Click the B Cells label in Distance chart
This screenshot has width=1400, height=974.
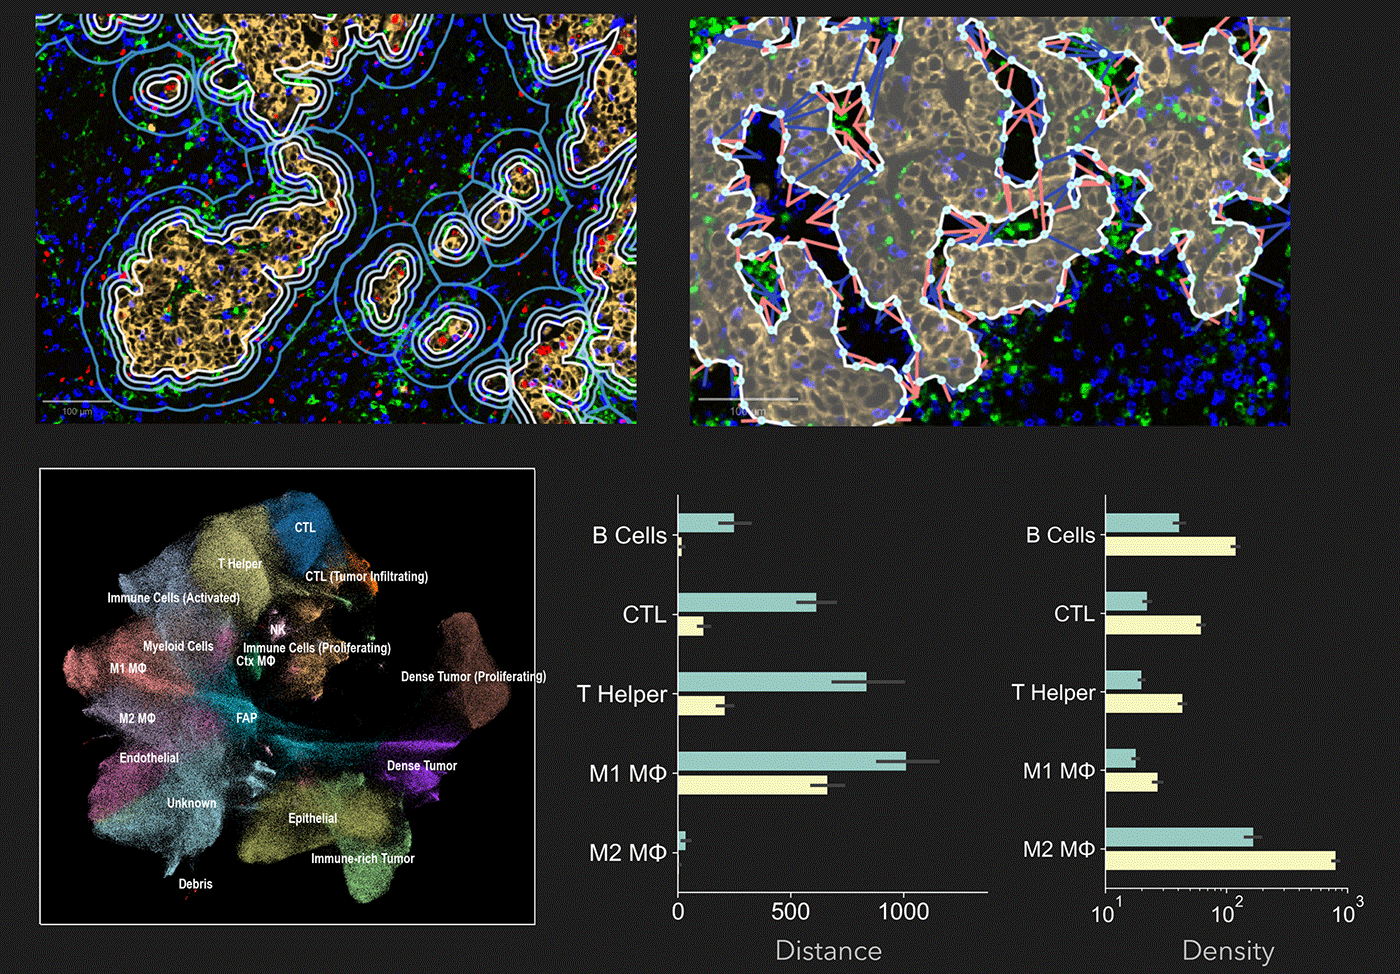[x=629, y=536]
